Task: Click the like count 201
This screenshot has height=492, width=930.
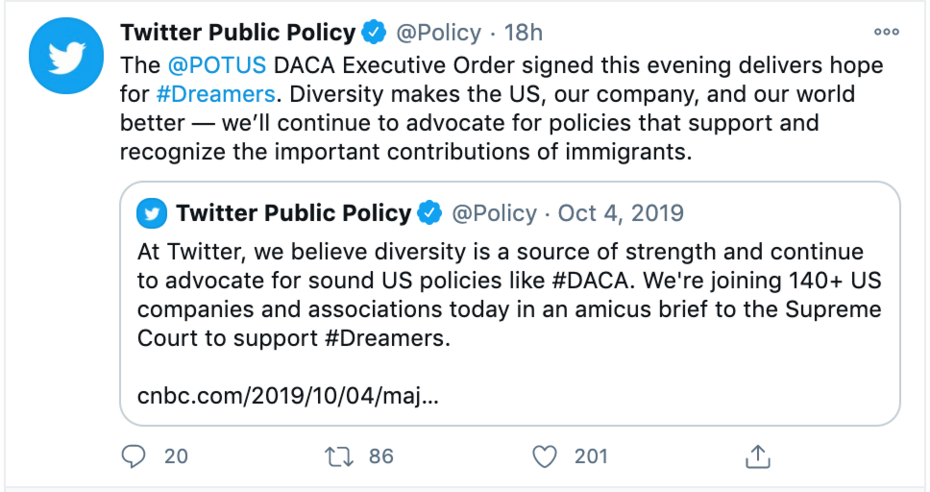Action: (591, 457)
